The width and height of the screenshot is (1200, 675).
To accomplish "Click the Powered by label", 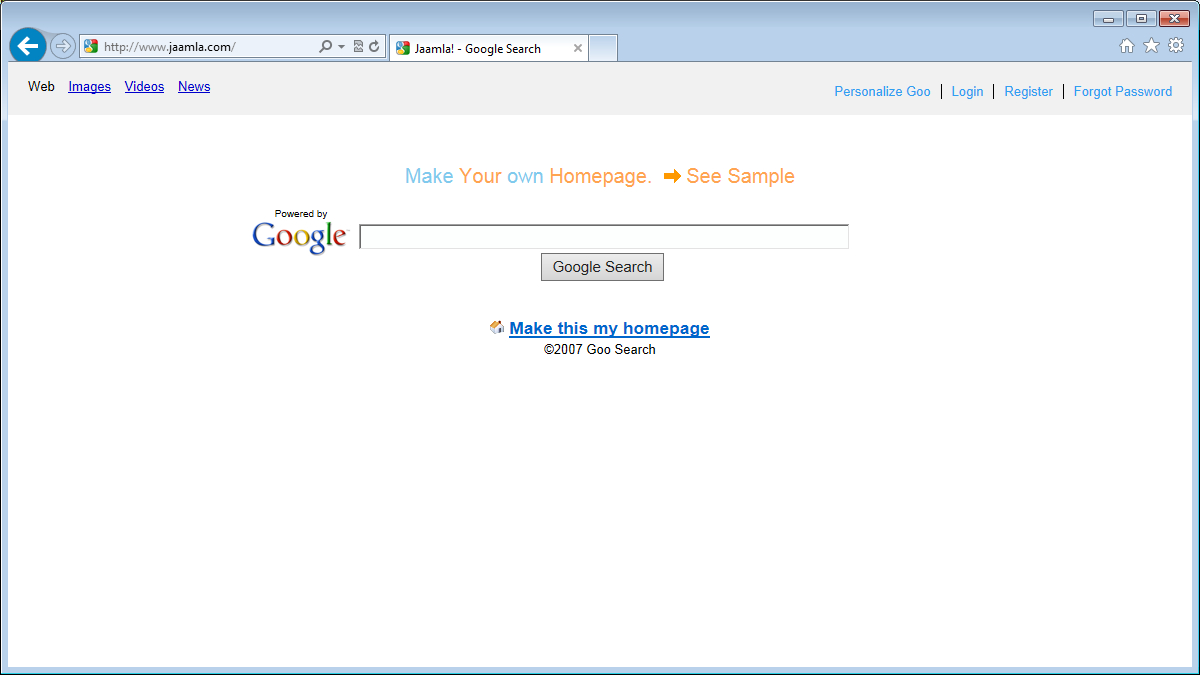I will pyautogui.click(x=301, y=214).
